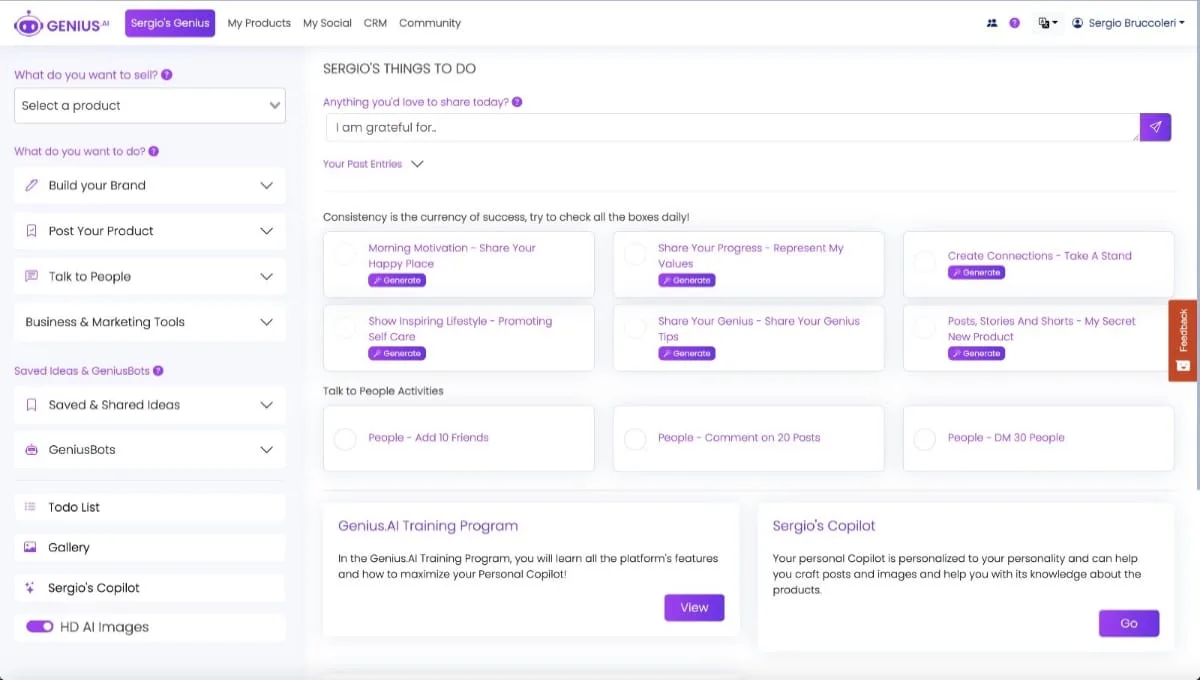
Task: Click help icon next to 'What do you want to sell?'
Action: click(167, 75)
